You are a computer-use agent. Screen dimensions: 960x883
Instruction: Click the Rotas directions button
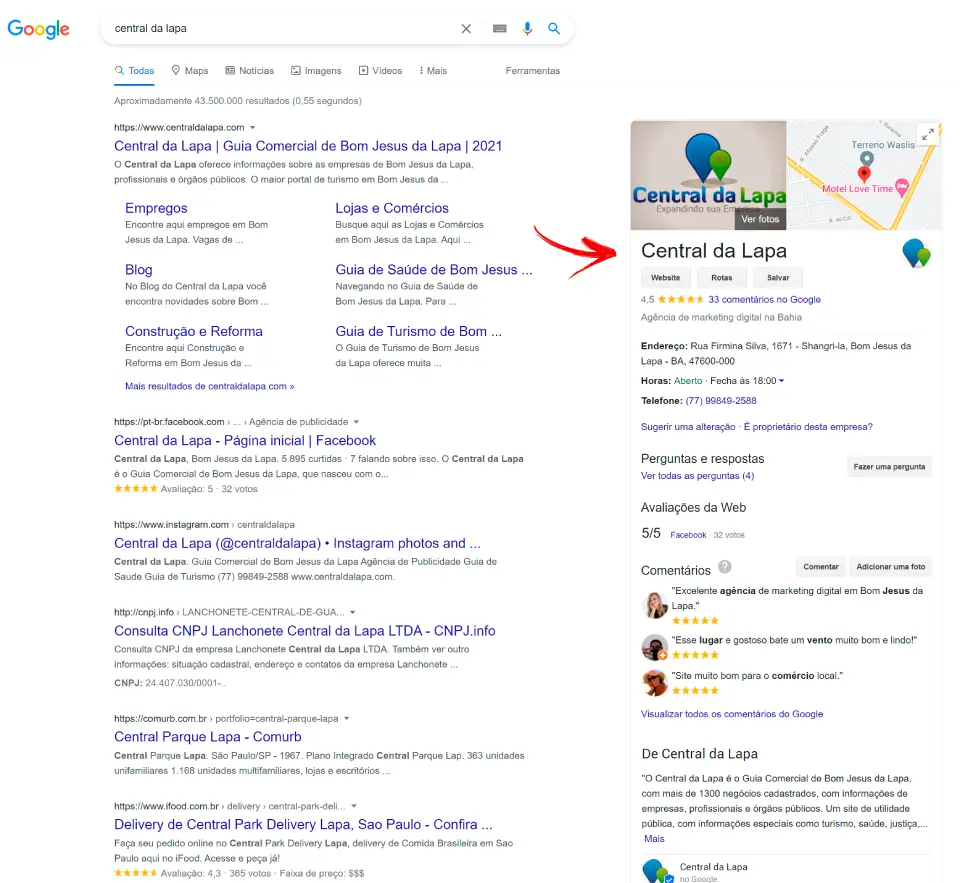click(722, 278)
